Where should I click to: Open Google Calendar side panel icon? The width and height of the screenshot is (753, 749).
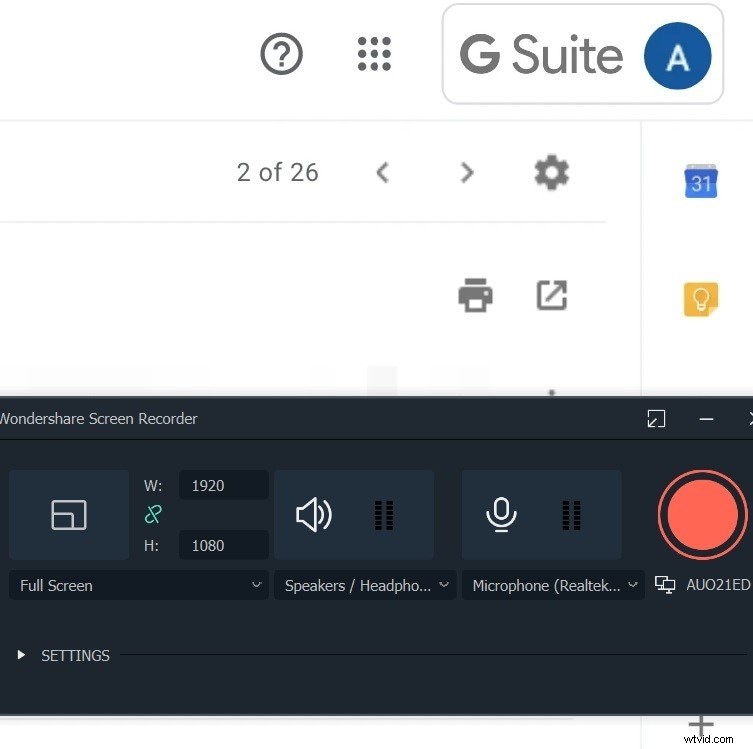coord(701,181)
